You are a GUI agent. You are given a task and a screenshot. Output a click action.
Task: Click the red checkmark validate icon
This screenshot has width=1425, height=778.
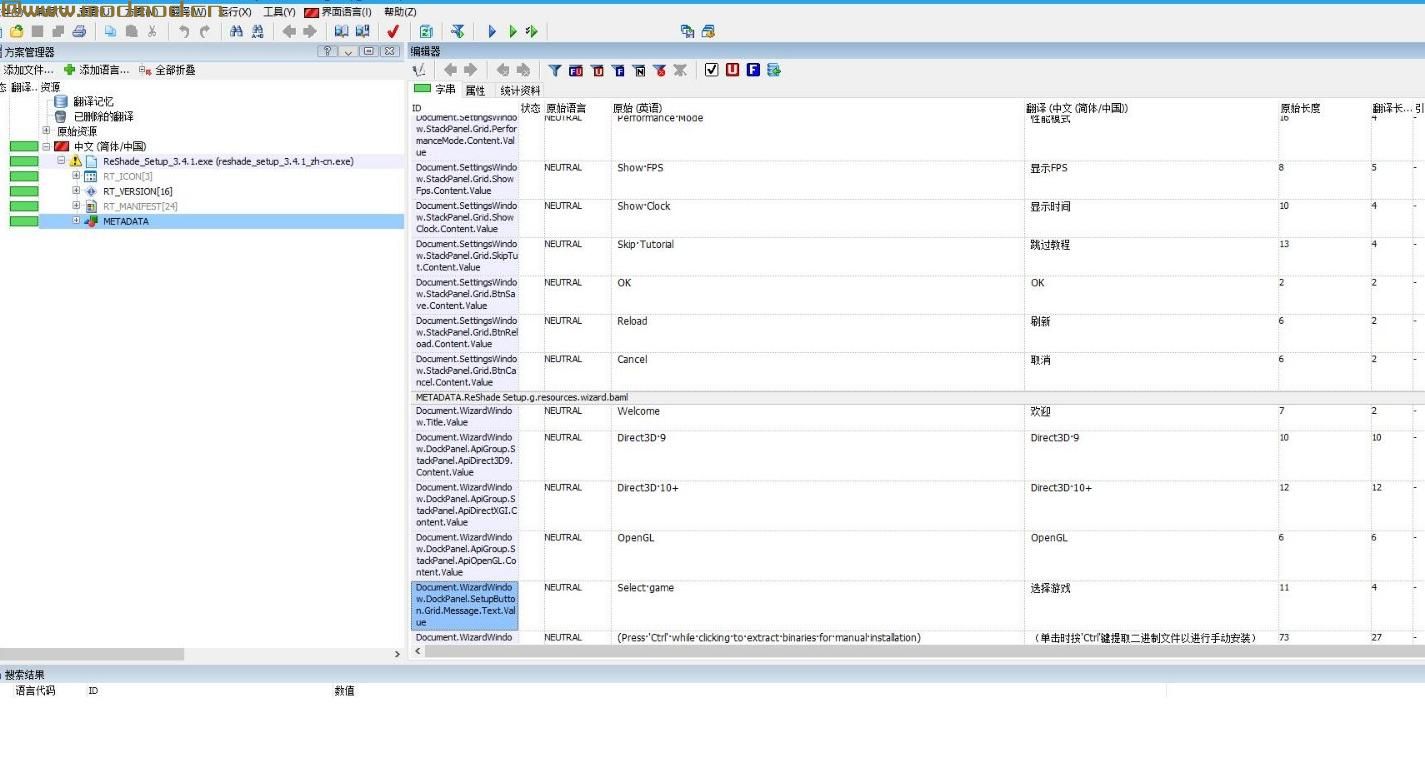coord(393,31)
